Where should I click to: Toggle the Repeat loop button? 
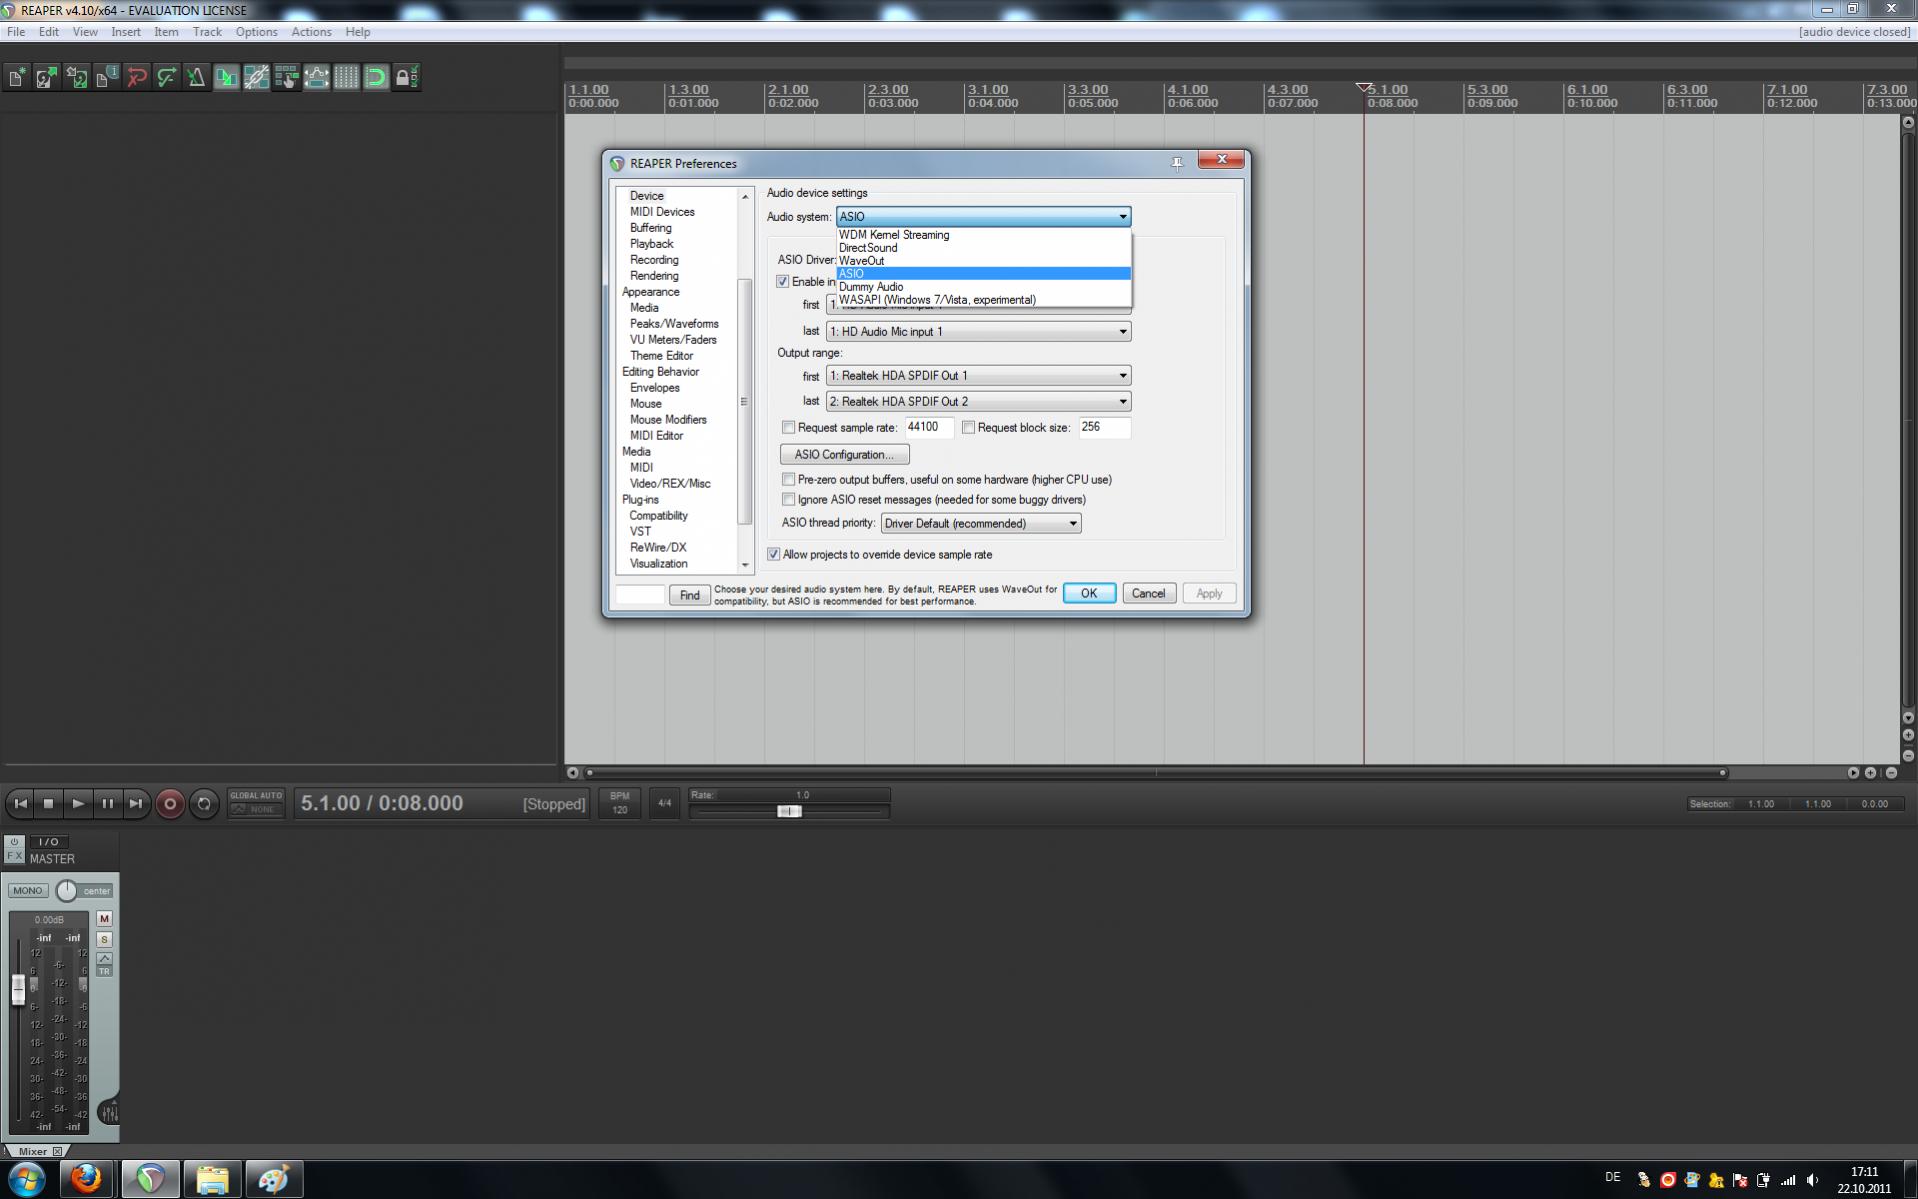point(204,804)
